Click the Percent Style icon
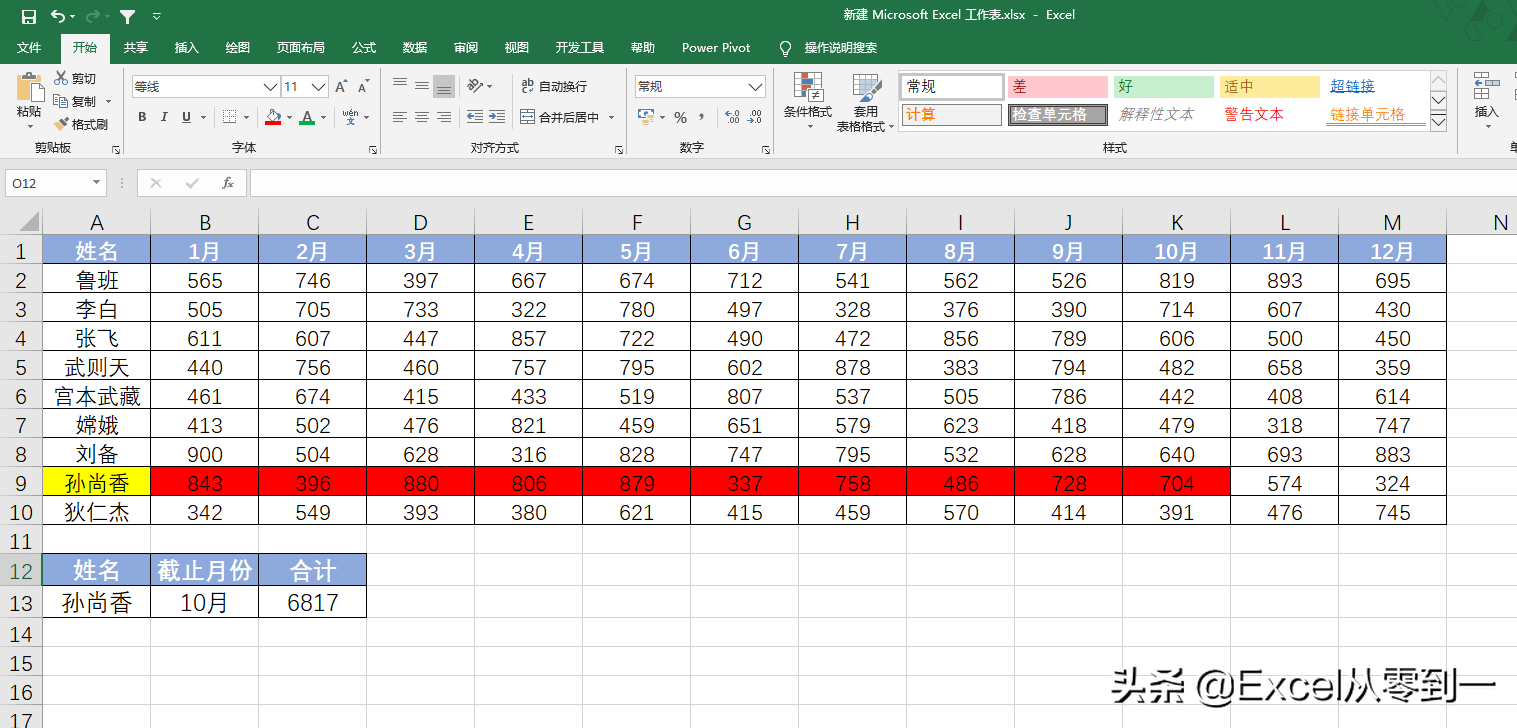1517x728 pixels. tap(681, 117)
